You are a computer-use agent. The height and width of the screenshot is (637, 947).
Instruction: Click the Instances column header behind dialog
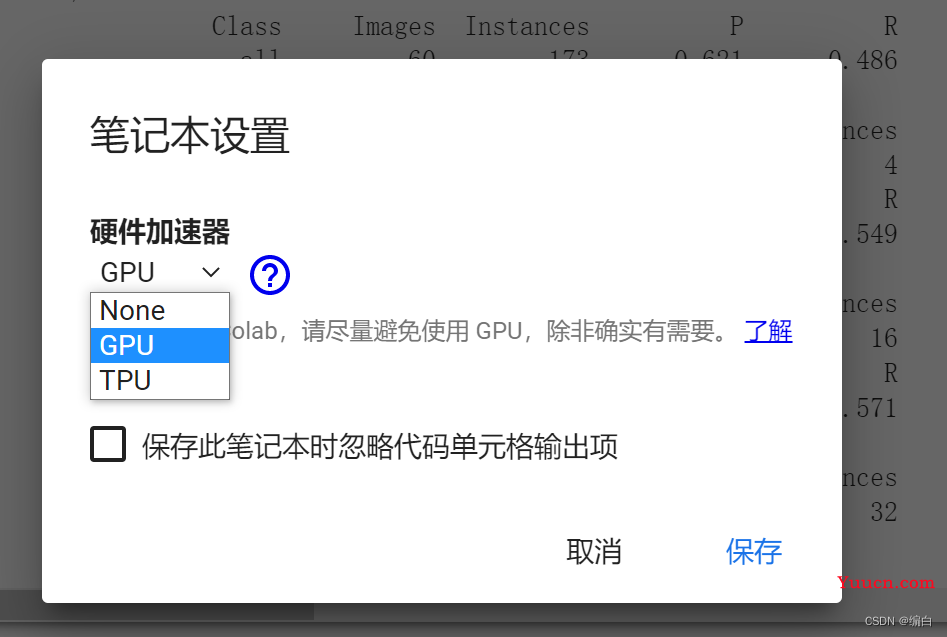tap(527, 27)
